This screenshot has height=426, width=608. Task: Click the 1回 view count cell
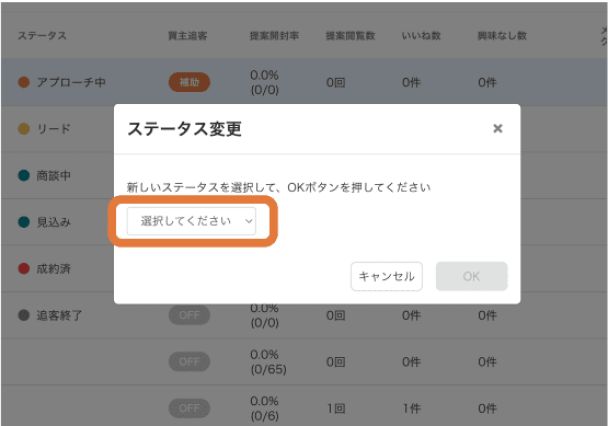(336, 409)
